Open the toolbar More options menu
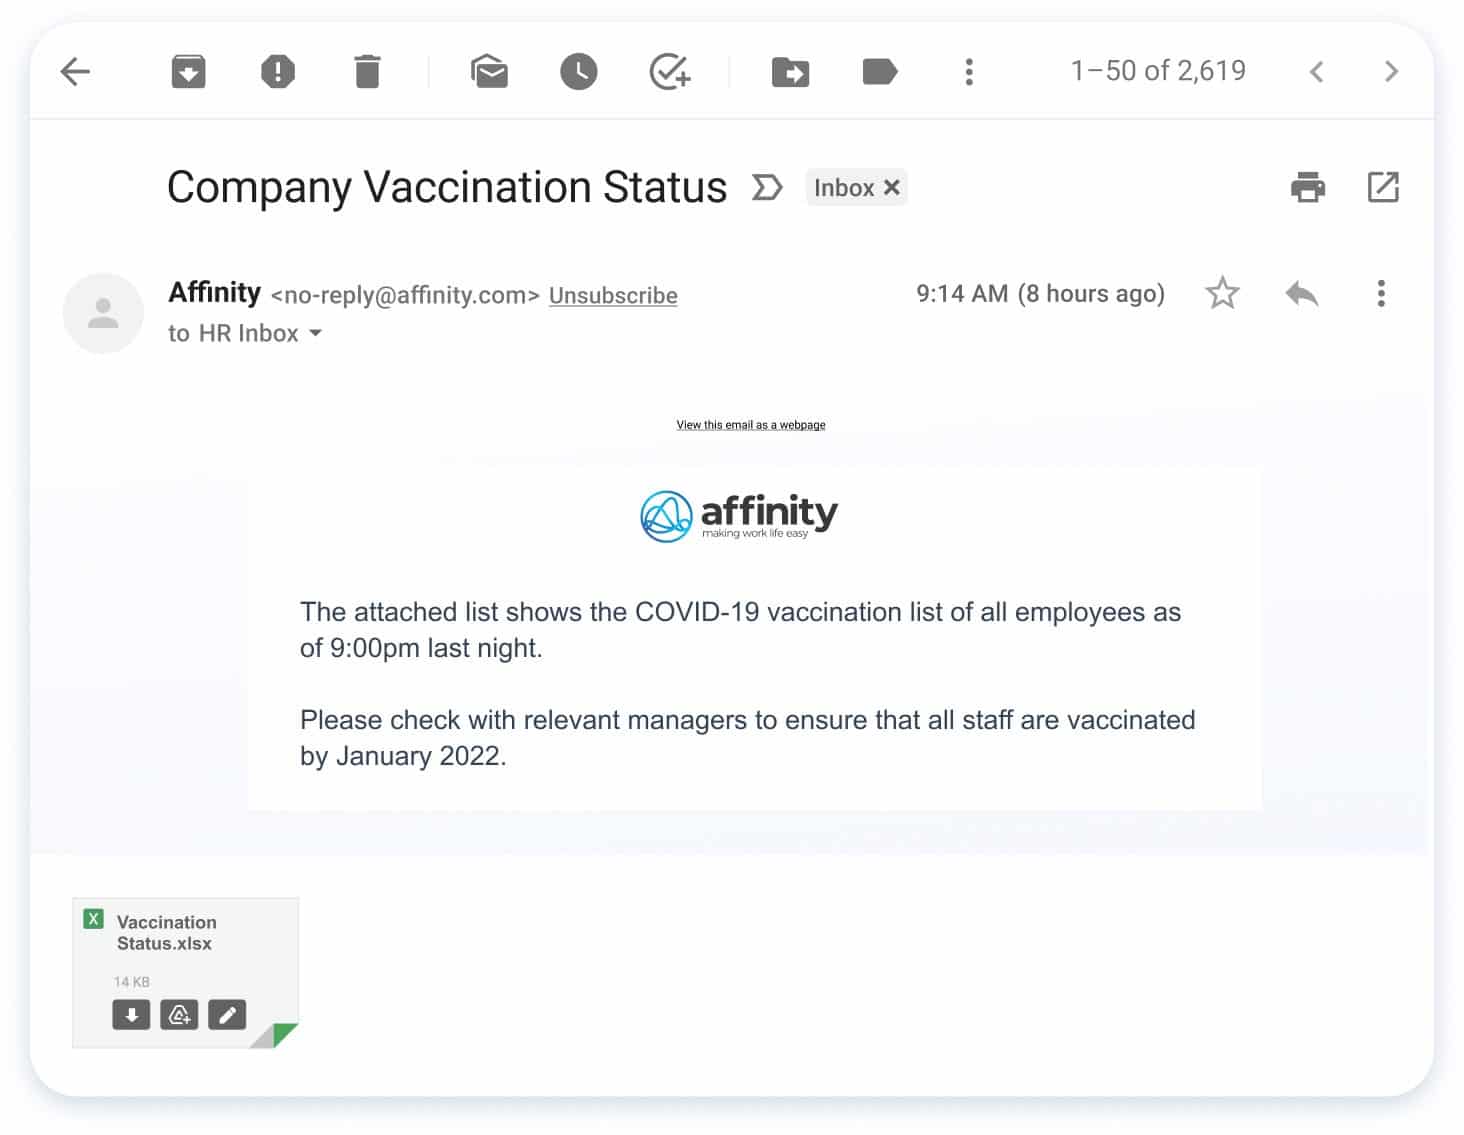 point(968,72)
